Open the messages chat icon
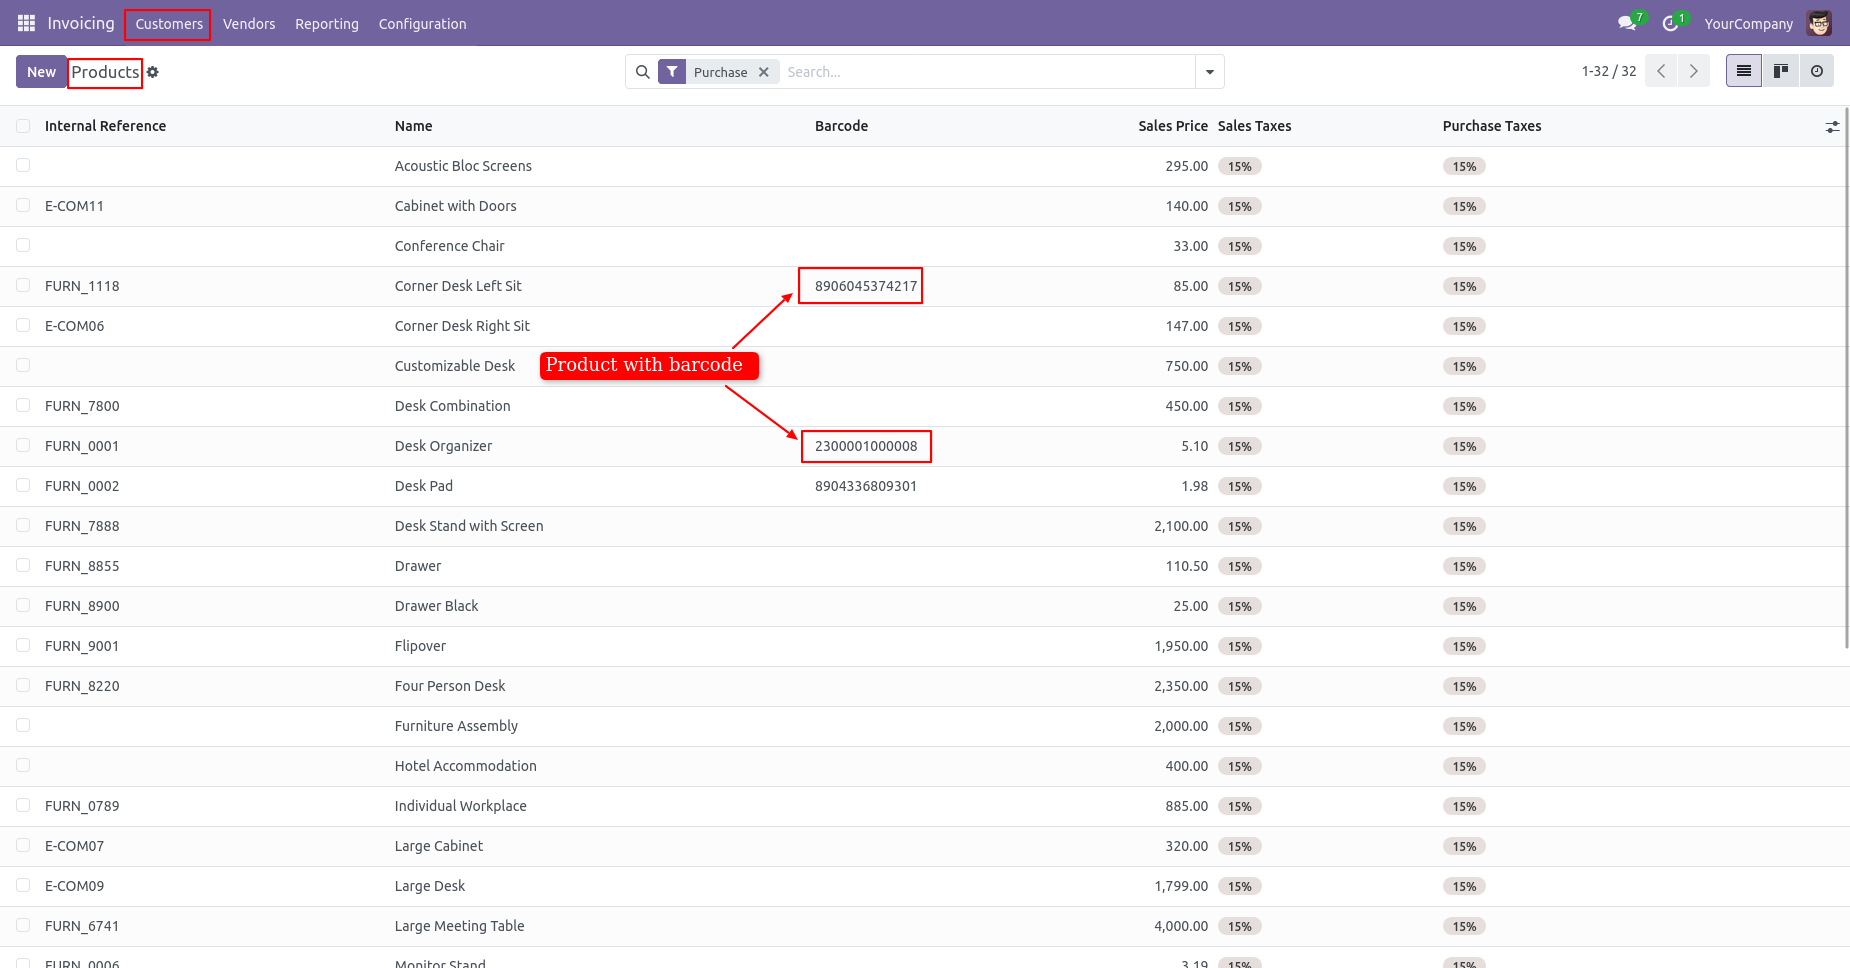 1626,23
